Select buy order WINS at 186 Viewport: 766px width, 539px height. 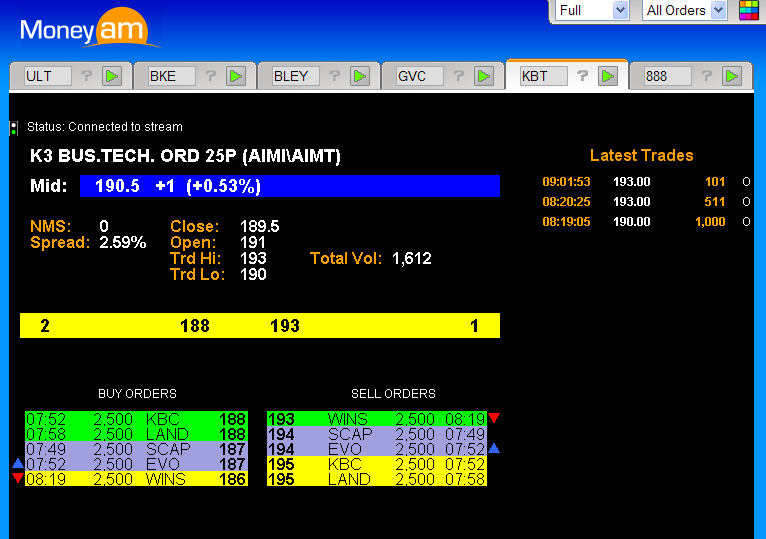coord(136,479)
